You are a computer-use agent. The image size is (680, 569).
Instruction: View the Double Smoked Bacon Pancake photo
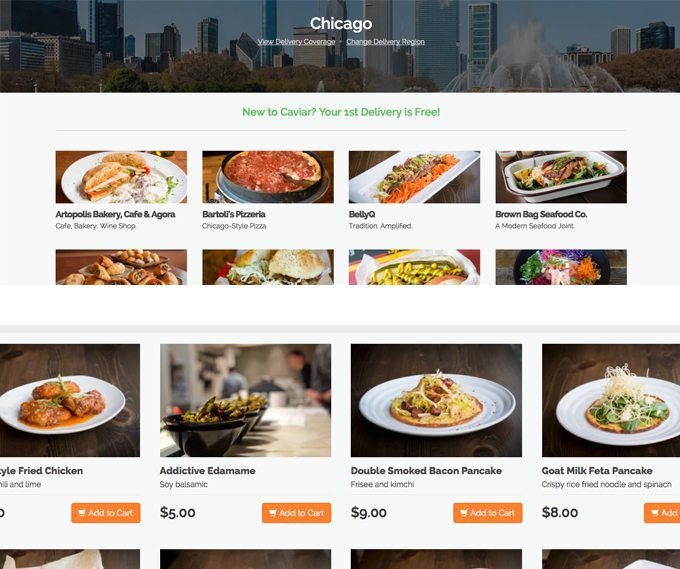[x=436, y=400]
